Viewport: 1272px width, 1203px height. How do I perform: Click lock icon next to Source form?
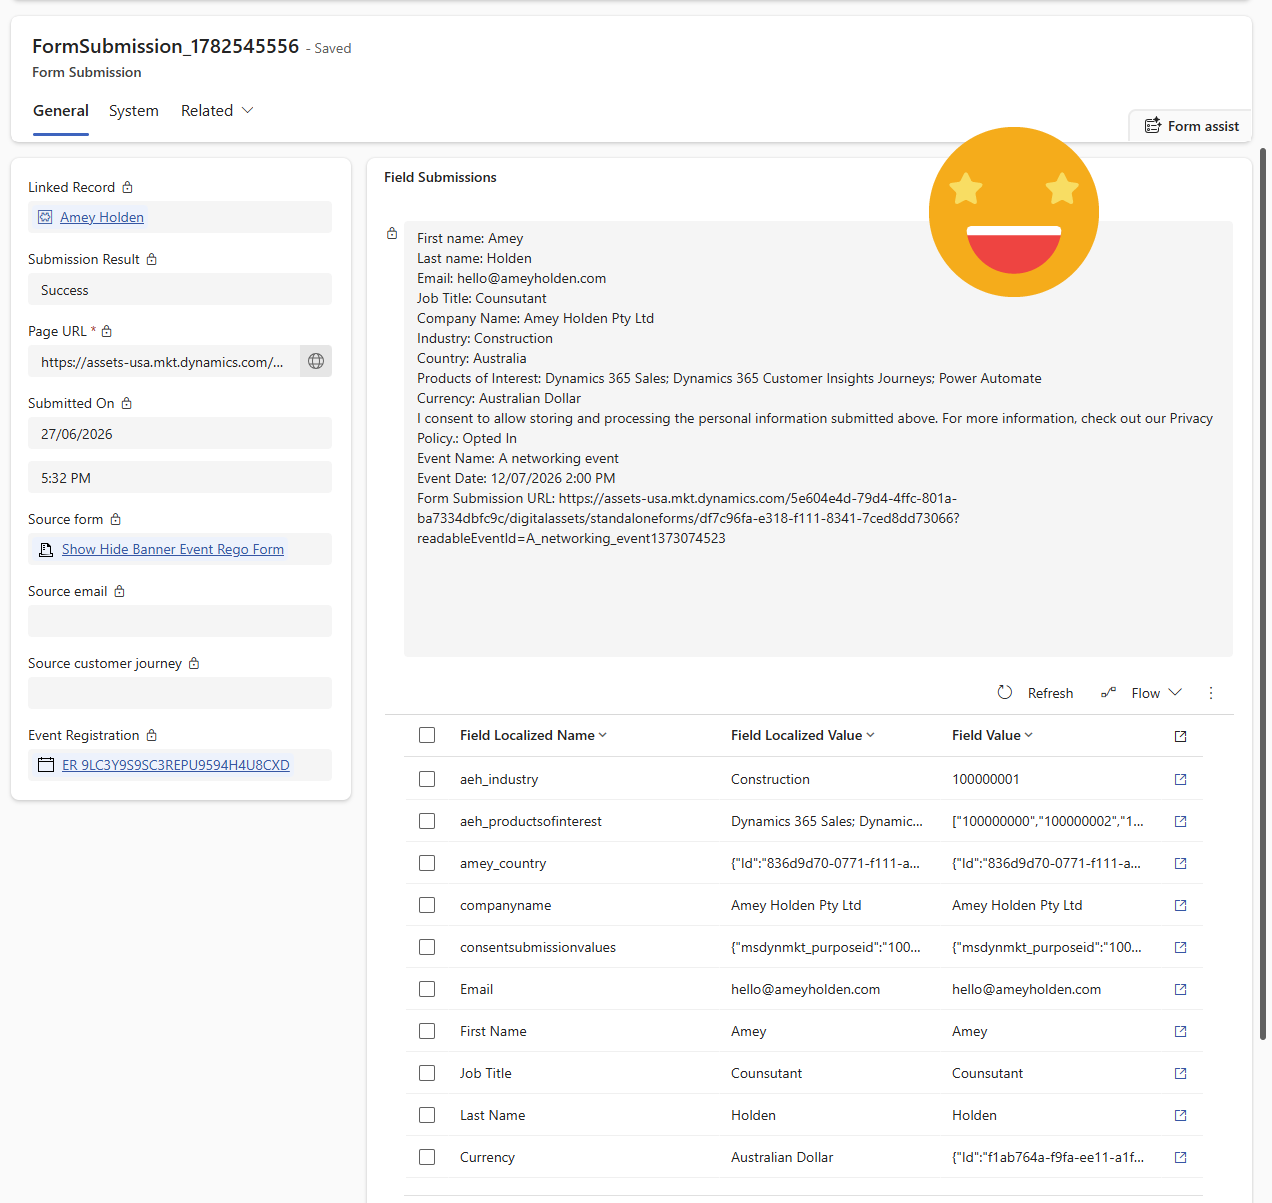[x=116, y=519]
